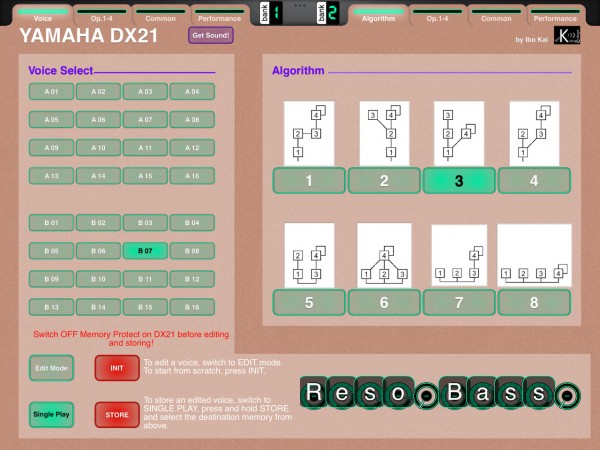
Task: Select voice B 16
Action: [x=192, y=307]
